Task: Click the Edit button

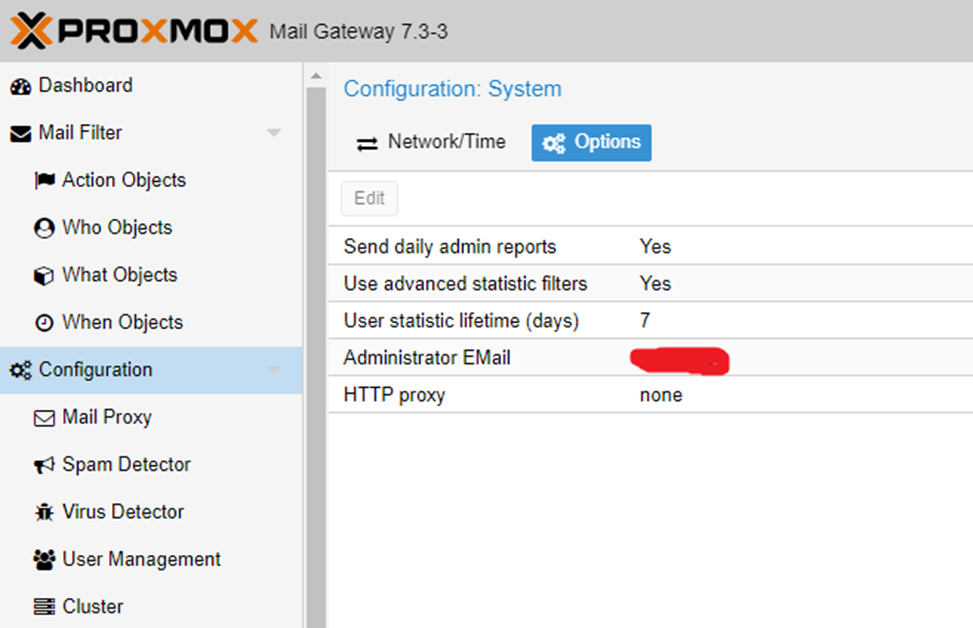Action: click(369, 199)
